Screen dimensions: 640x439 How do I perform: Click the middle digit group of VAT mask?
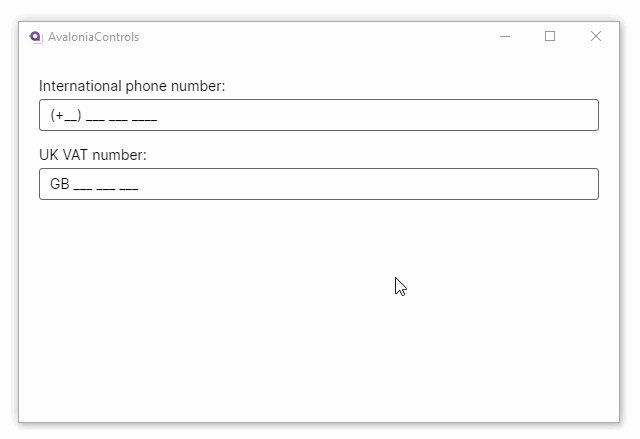[x=106, y=185]
